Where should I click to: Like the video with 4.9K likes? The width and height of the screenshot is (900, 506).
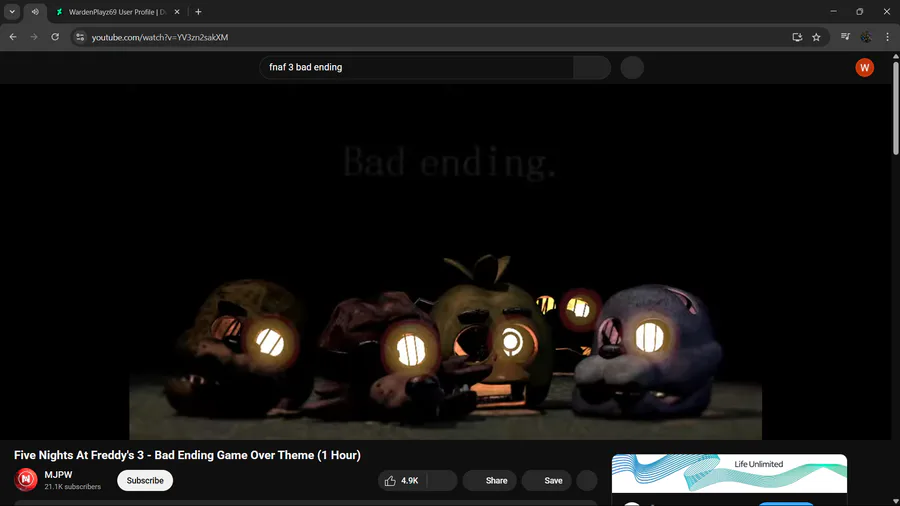pos(403,481)
